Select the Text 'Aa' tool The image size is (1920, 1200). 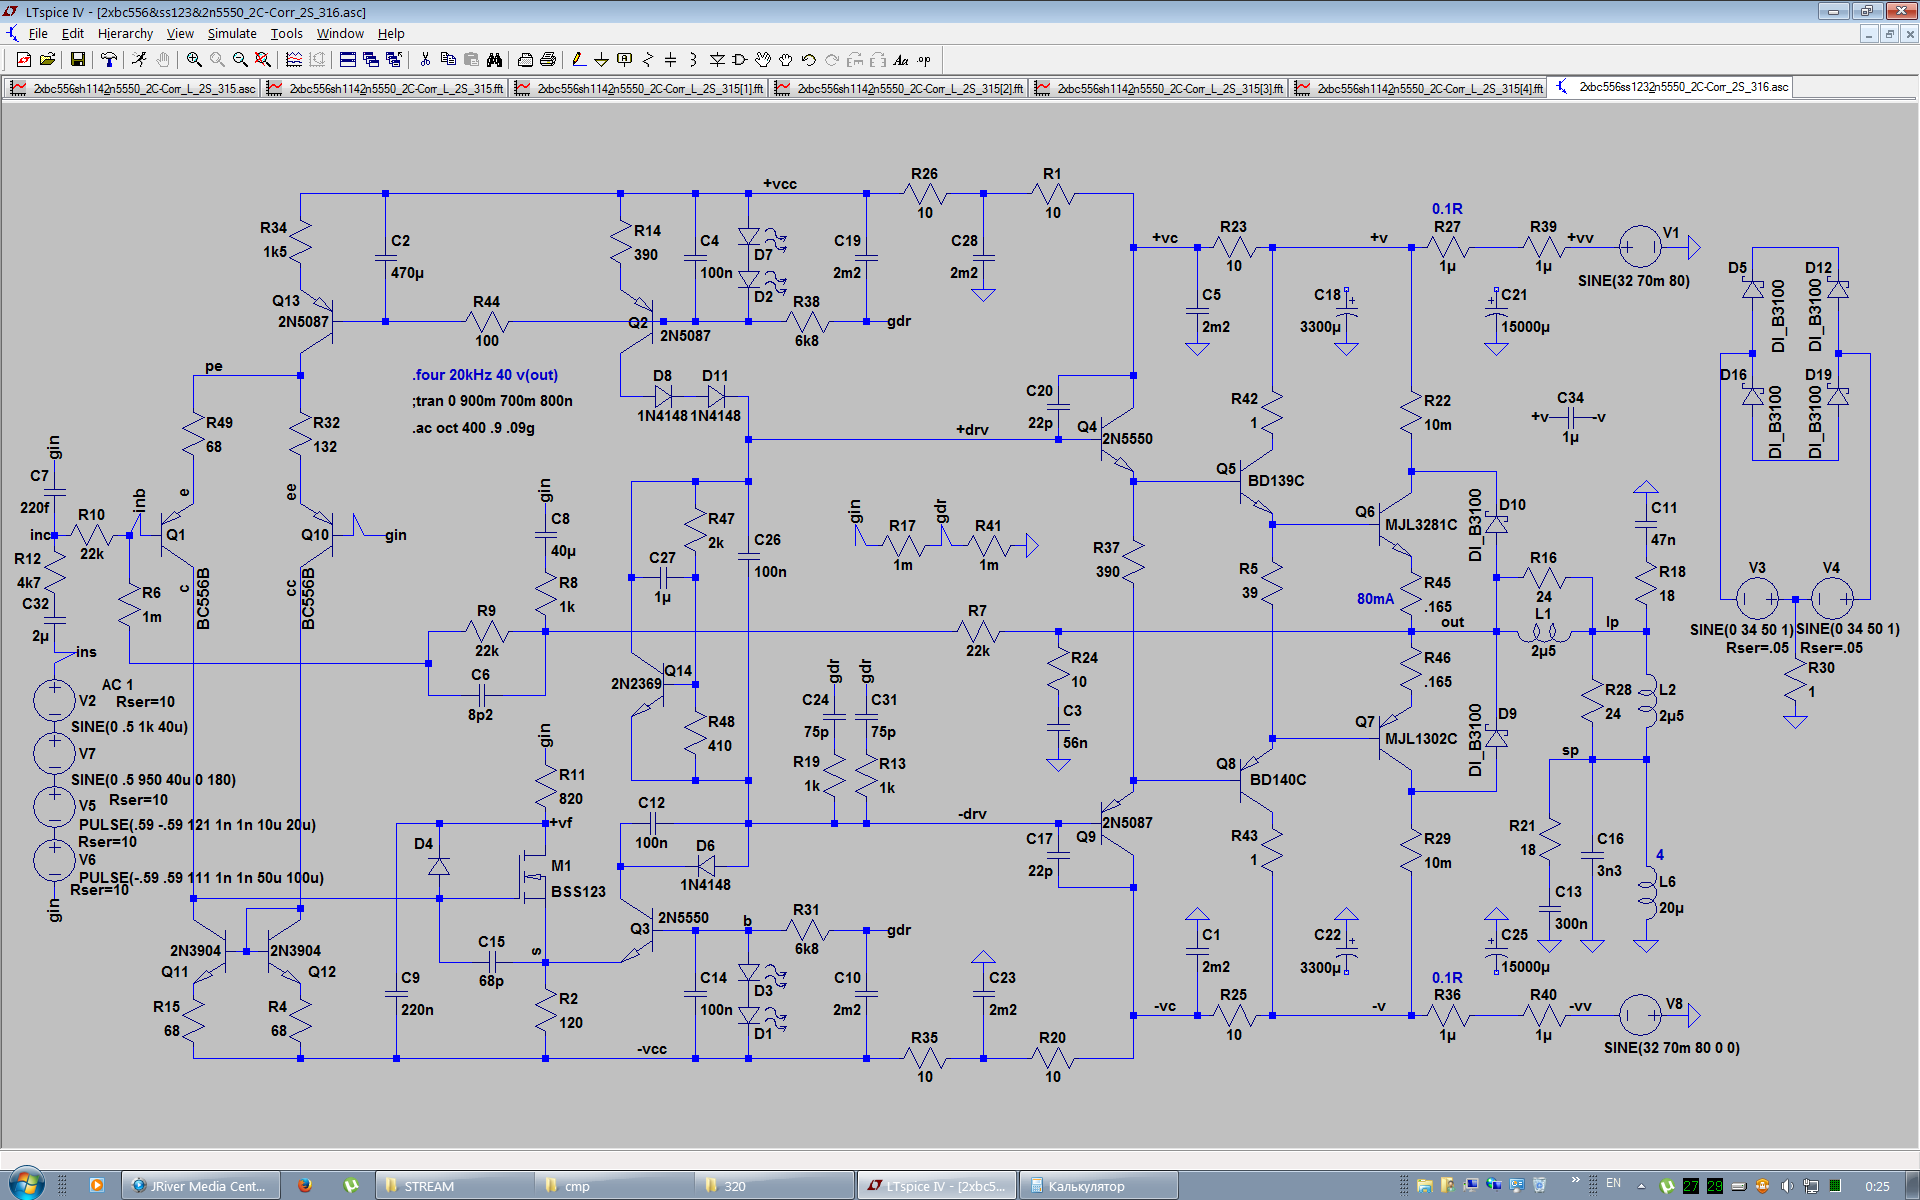901,60
